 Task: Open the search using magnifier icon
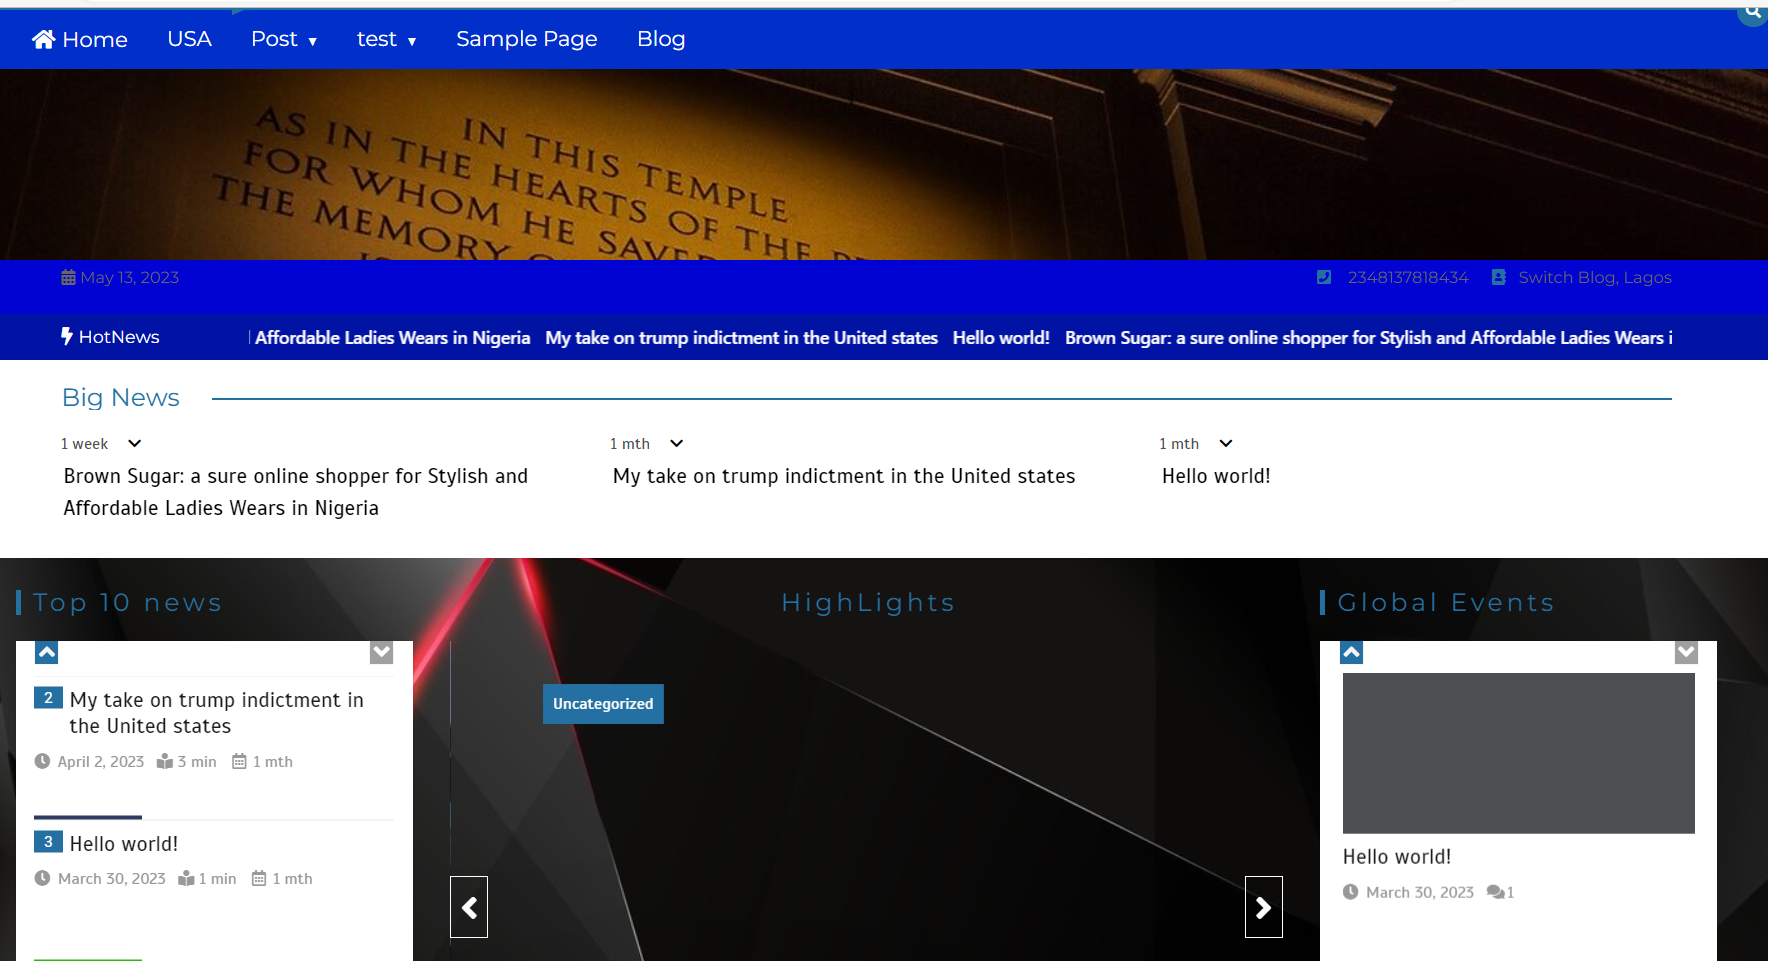1753,12
